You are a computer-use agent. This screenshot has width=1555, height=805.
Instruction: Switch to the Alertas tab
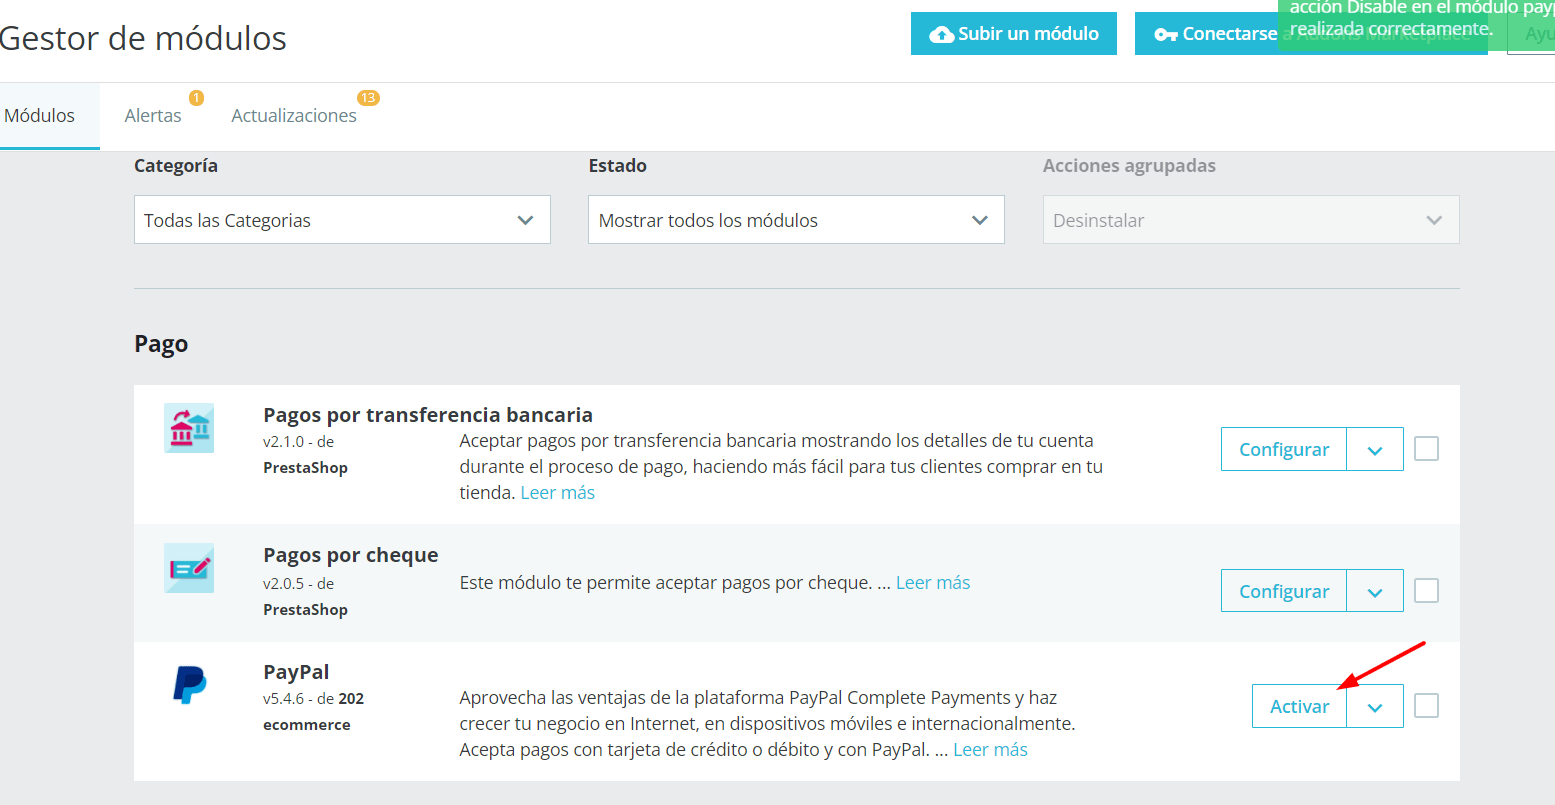[x=153, y=116]
